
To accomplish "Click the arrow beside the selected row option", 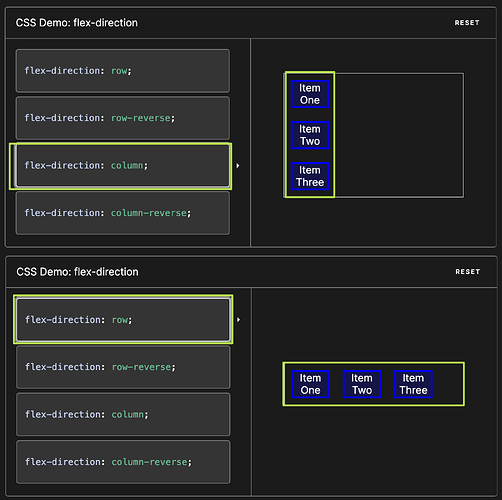I will [x=238, y=320].
